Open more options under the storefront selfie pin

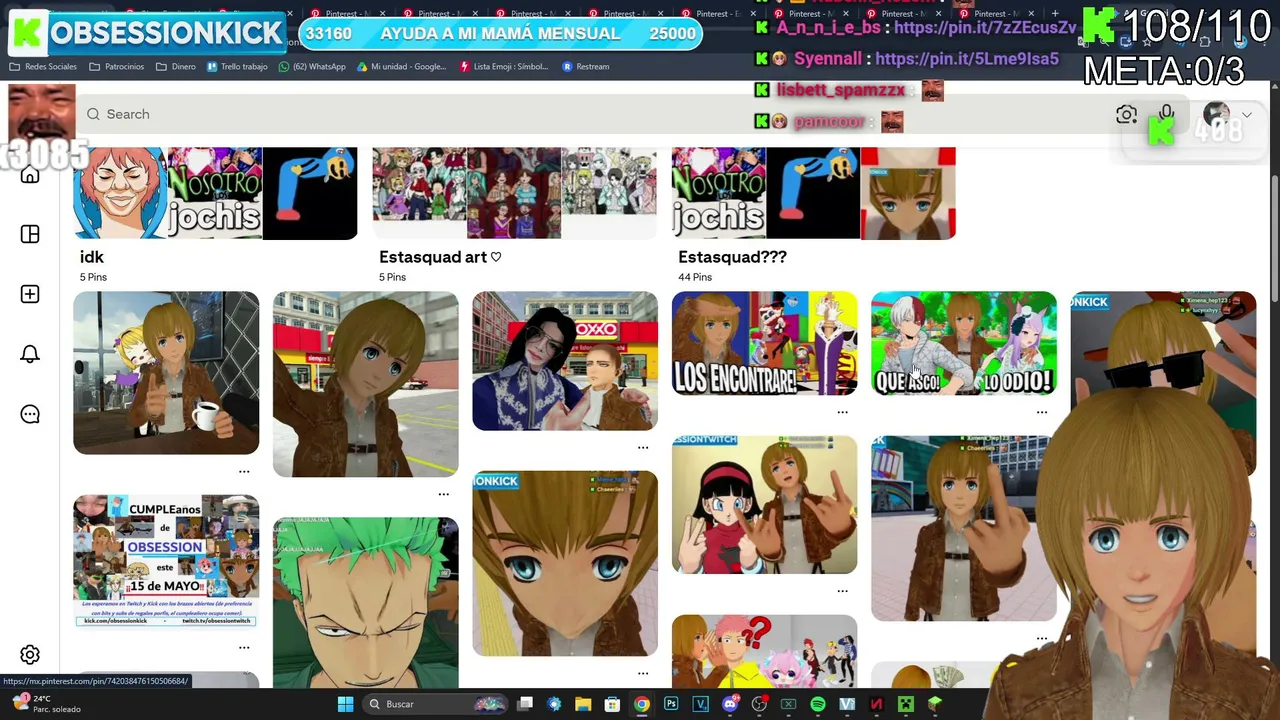click(444, 494)
